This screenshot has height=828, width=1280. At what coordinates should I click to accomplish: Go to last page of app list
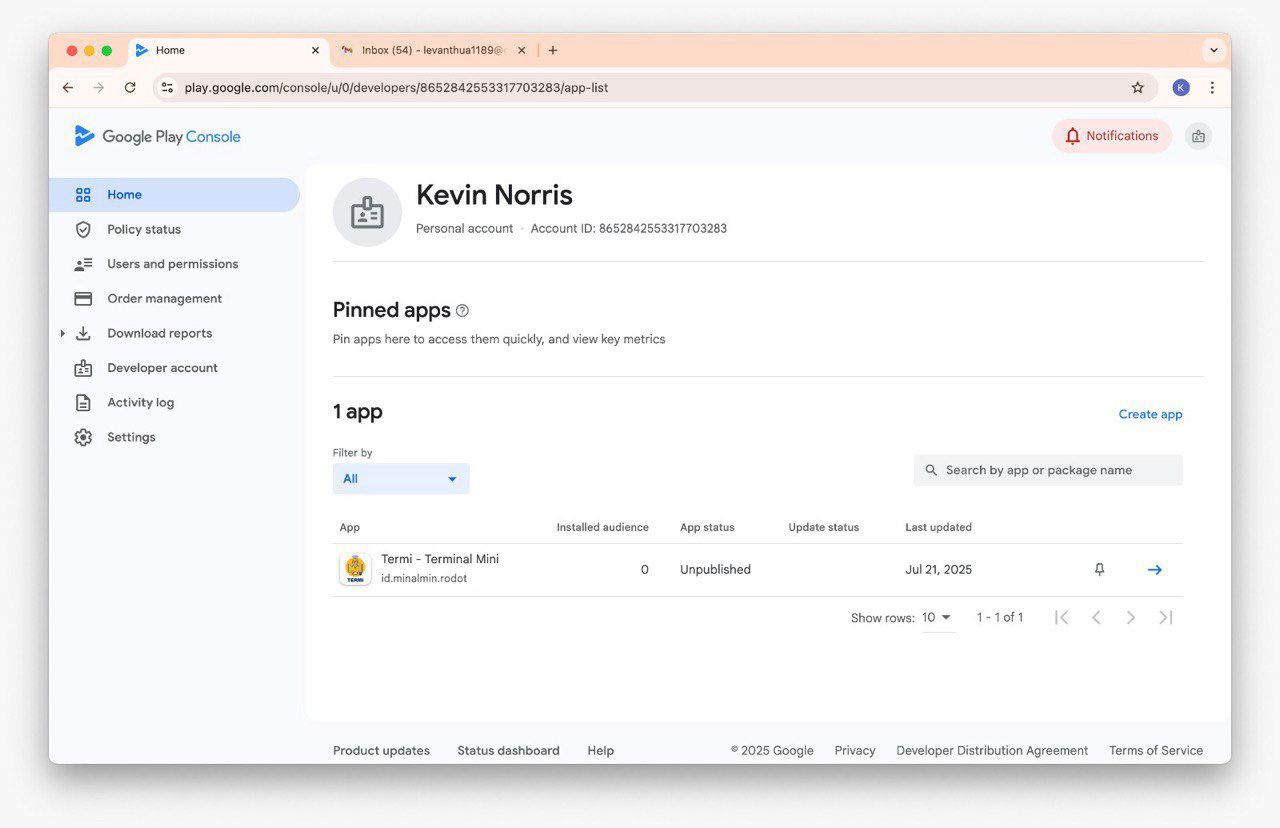1165,618
